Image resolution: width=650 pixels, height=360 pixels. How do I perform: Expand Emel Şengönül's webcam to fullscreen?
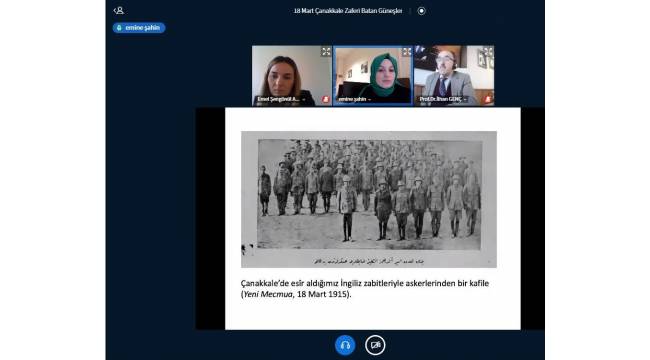point(326,51)
